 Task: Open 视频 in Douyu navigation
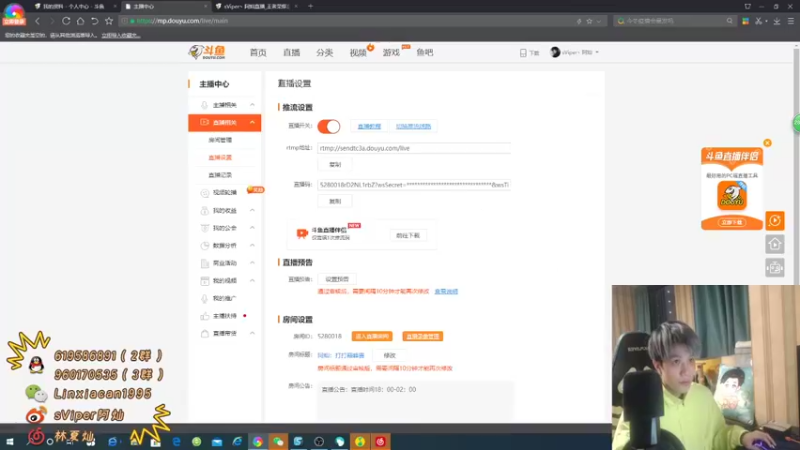(x=358, y=53)
